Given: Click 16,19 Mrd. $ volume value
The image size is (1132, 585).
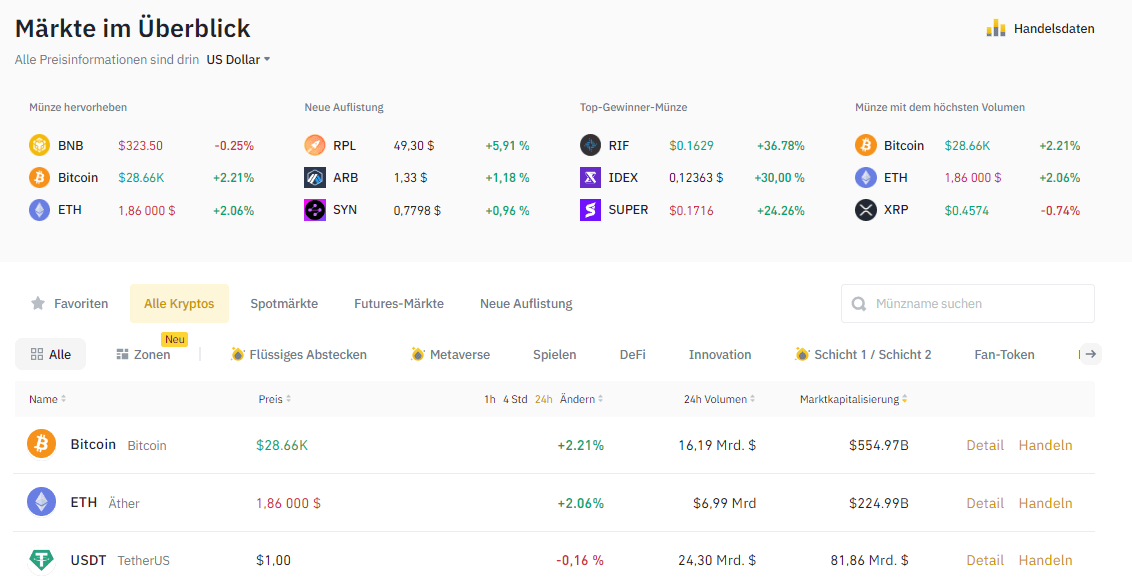Looking at the screenshot, I should 717,445.
